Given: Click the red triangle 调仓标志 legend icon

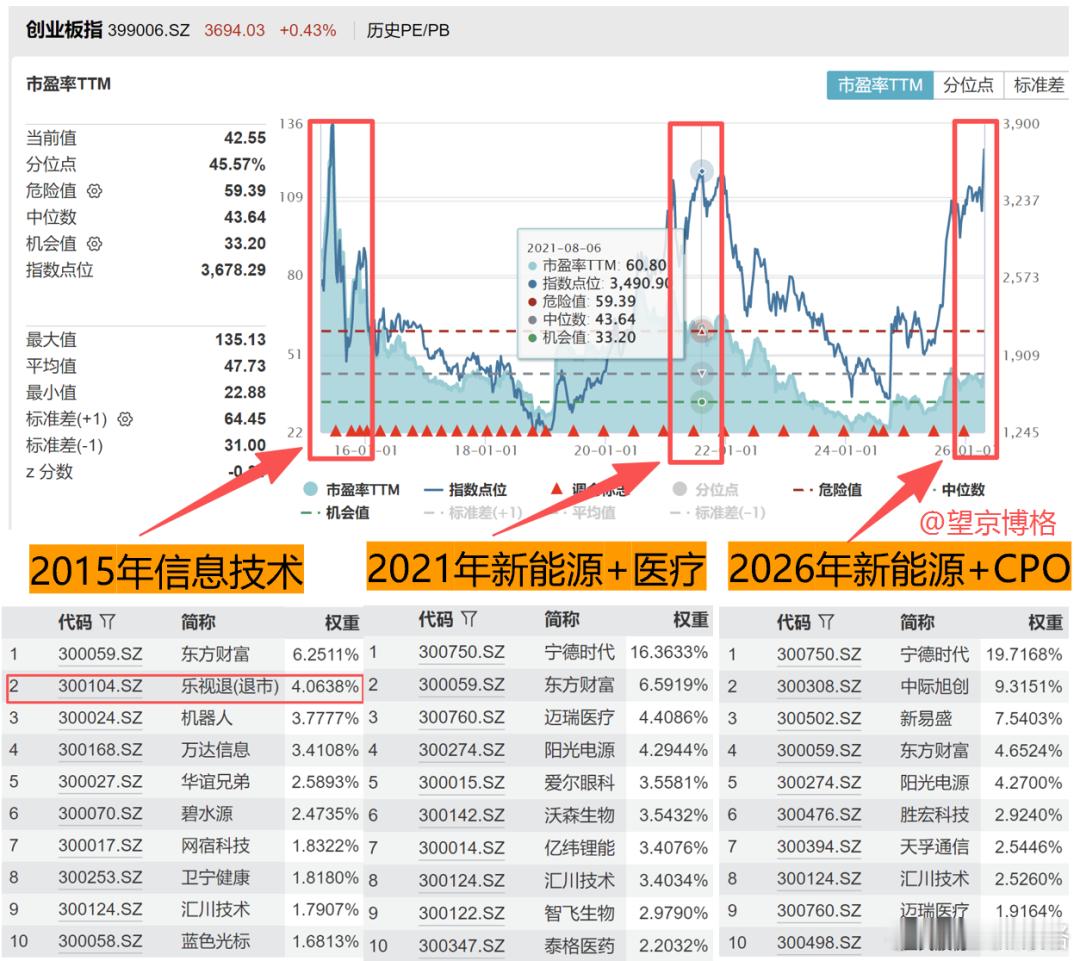Looking at the screenshot, I should point(556,487).
